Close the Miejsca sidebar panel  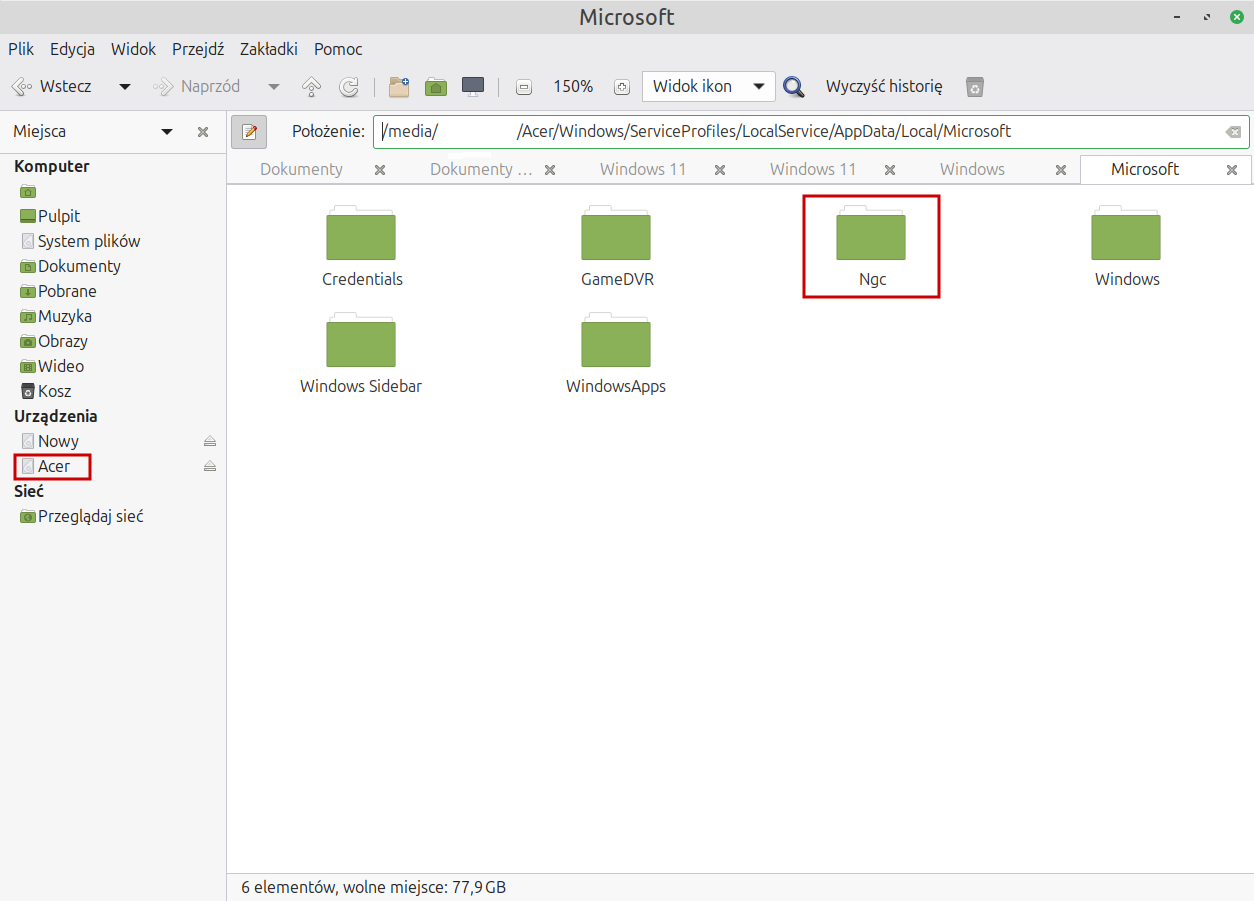(203, 132)
